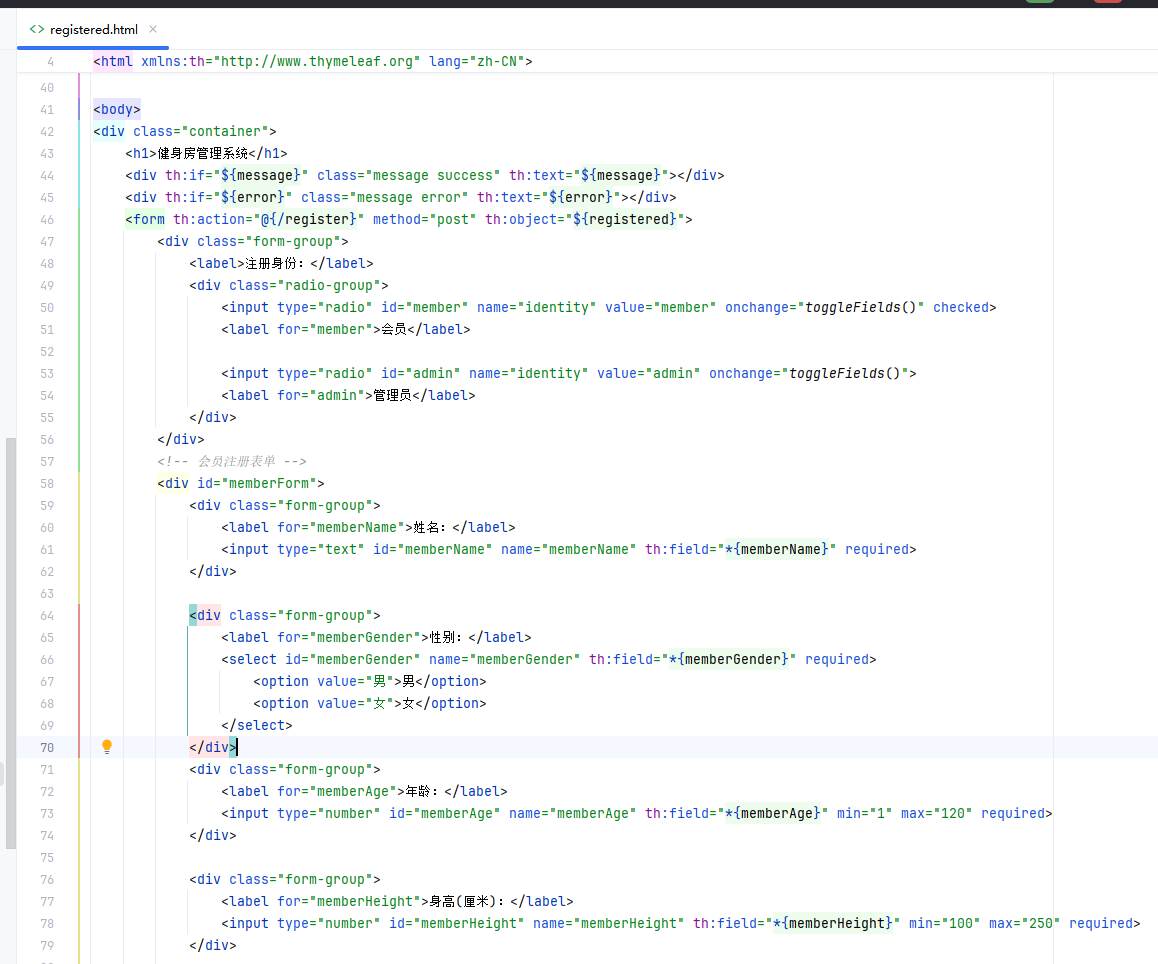
Task: Click the 姓名 label on line 60
Action: point(369,527)
